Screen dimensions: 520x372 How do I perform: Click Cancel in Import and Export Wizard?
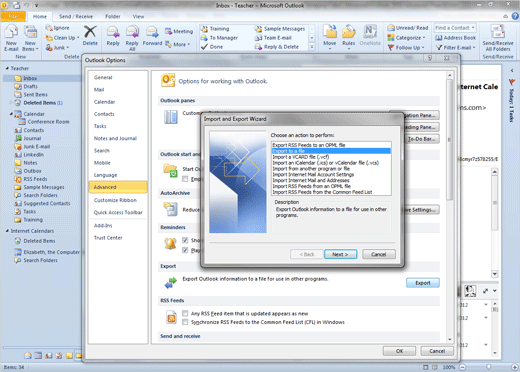[x=379, y=254]
